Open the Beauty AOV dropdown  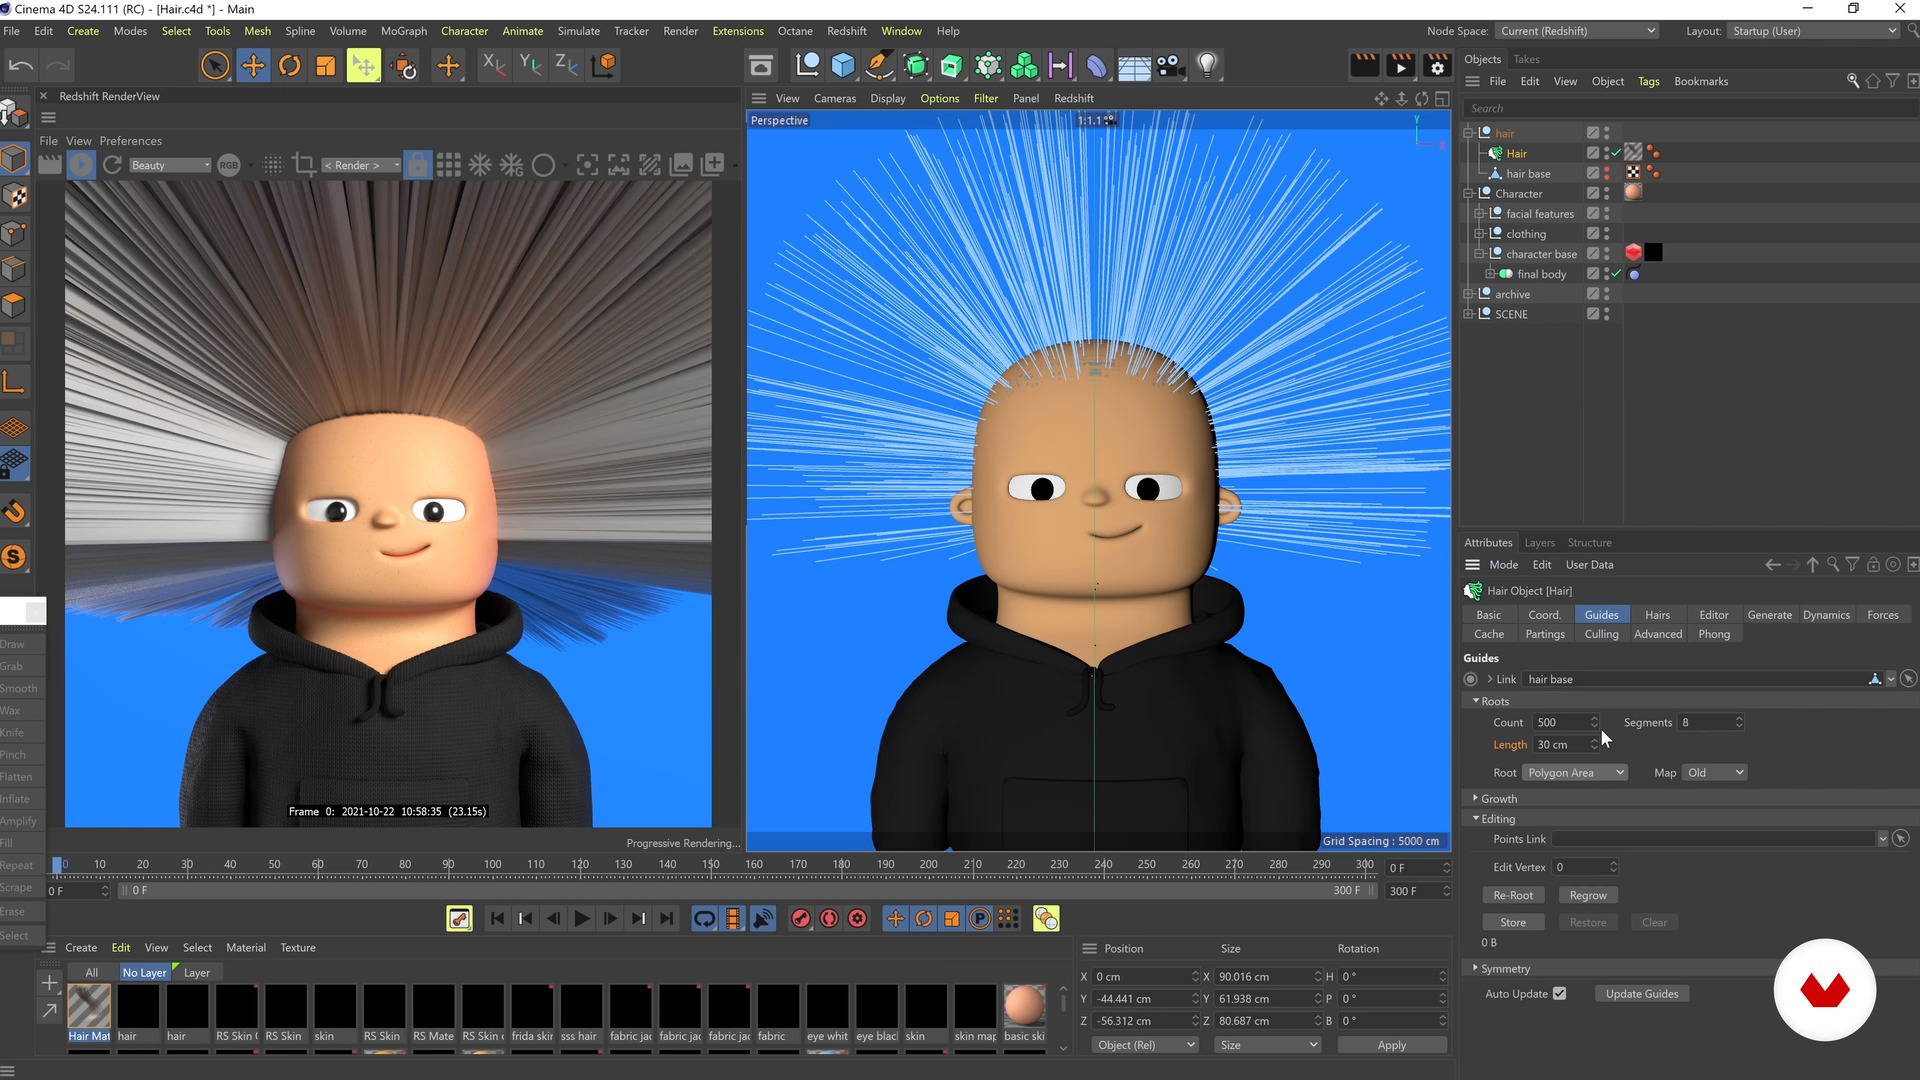pos(170,165)
